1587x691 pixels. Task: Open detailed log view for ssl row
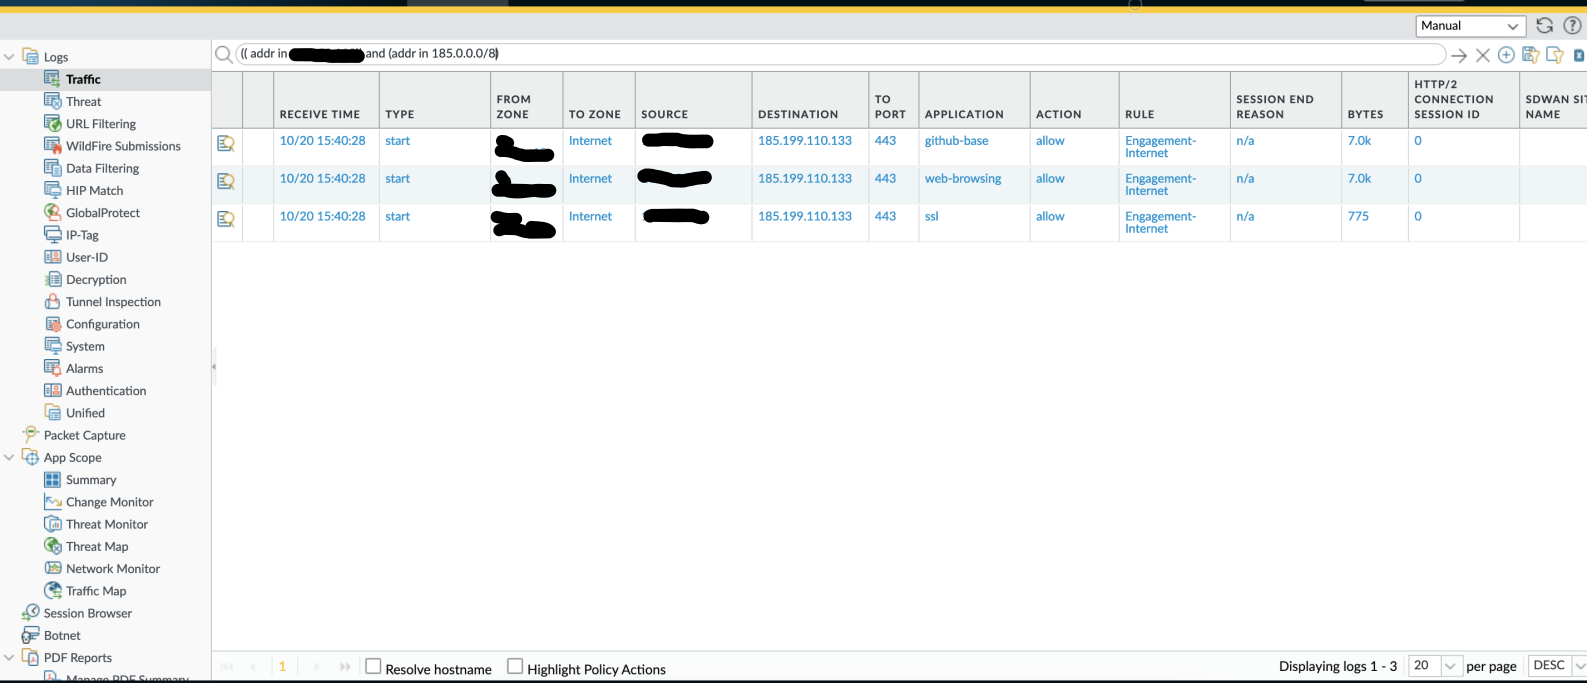pos(226,219)
